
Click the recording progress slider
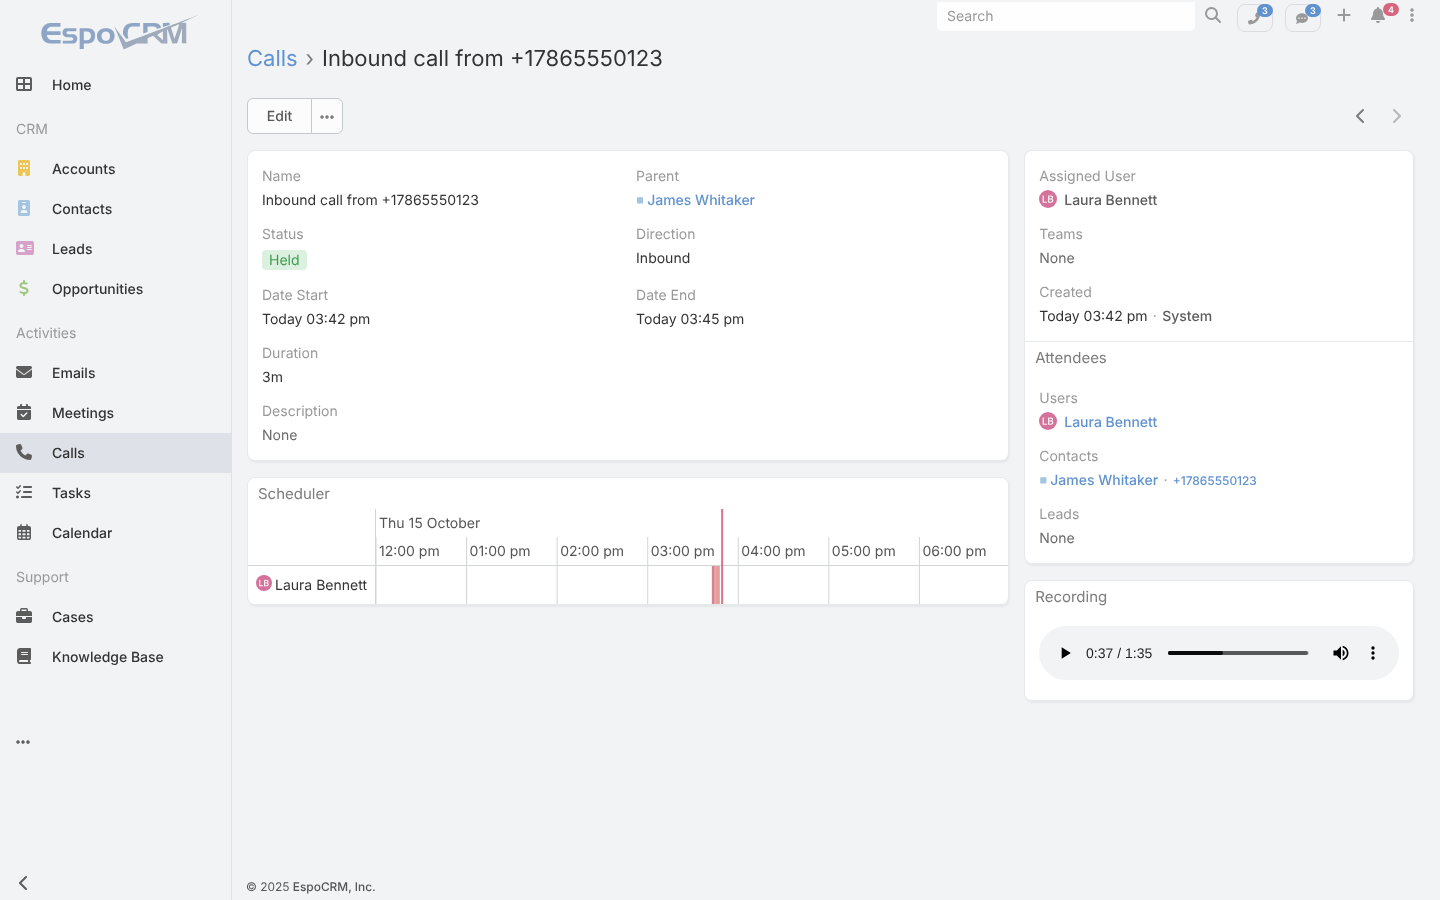[x=1238, y=653]
